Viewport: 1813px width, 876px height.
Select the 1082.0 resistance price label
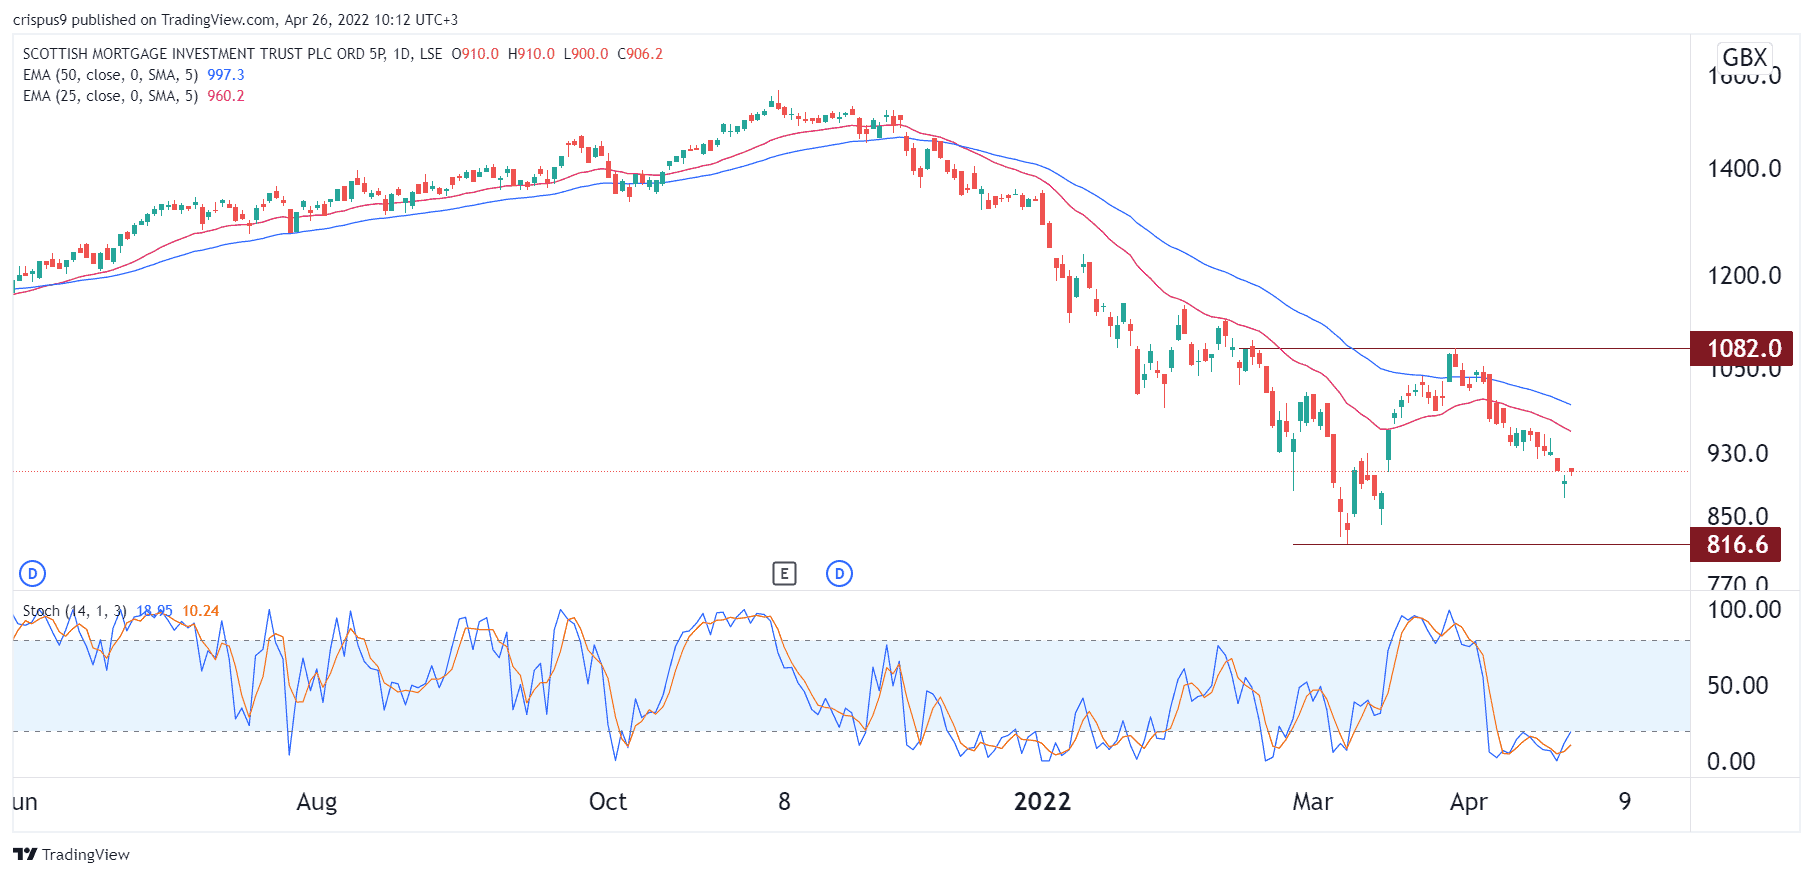click(x=1741, y=348)
